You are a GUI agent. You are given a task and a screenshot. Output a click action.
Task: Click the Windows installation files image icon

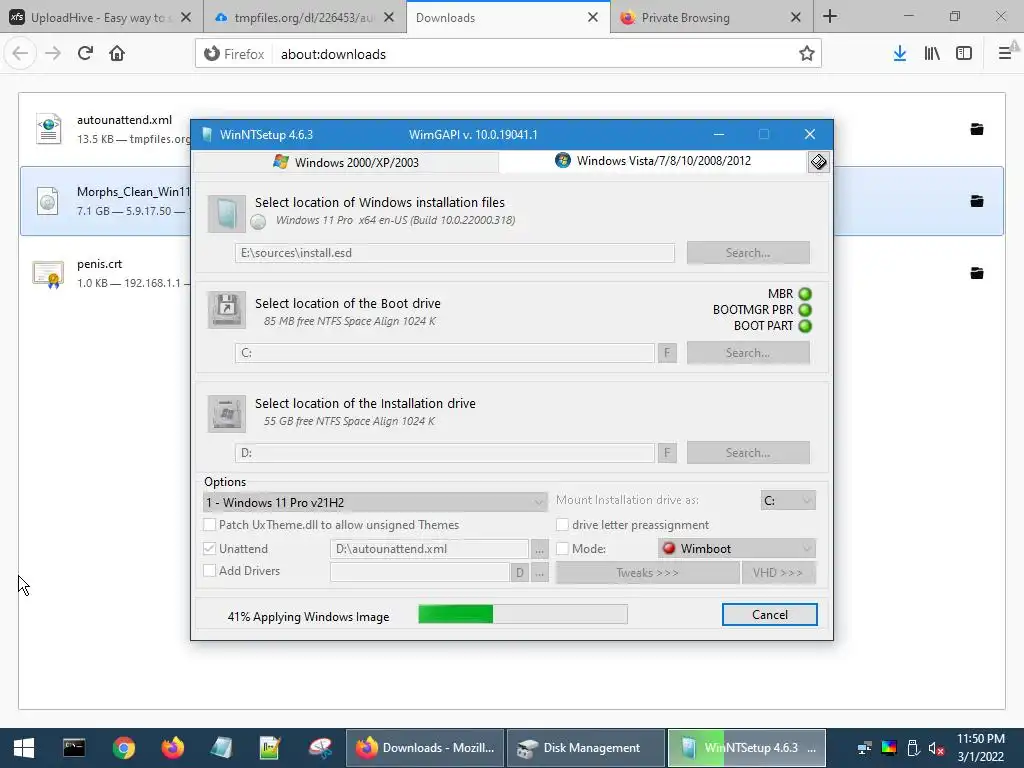(227, 214)
